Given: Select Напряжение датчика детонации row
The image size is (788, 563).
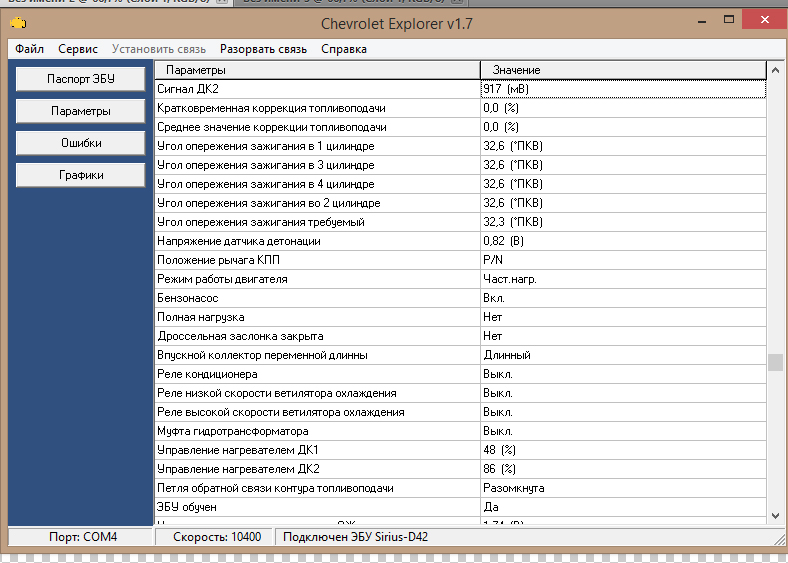Looking at the screenshot, I should coord(460,241).
